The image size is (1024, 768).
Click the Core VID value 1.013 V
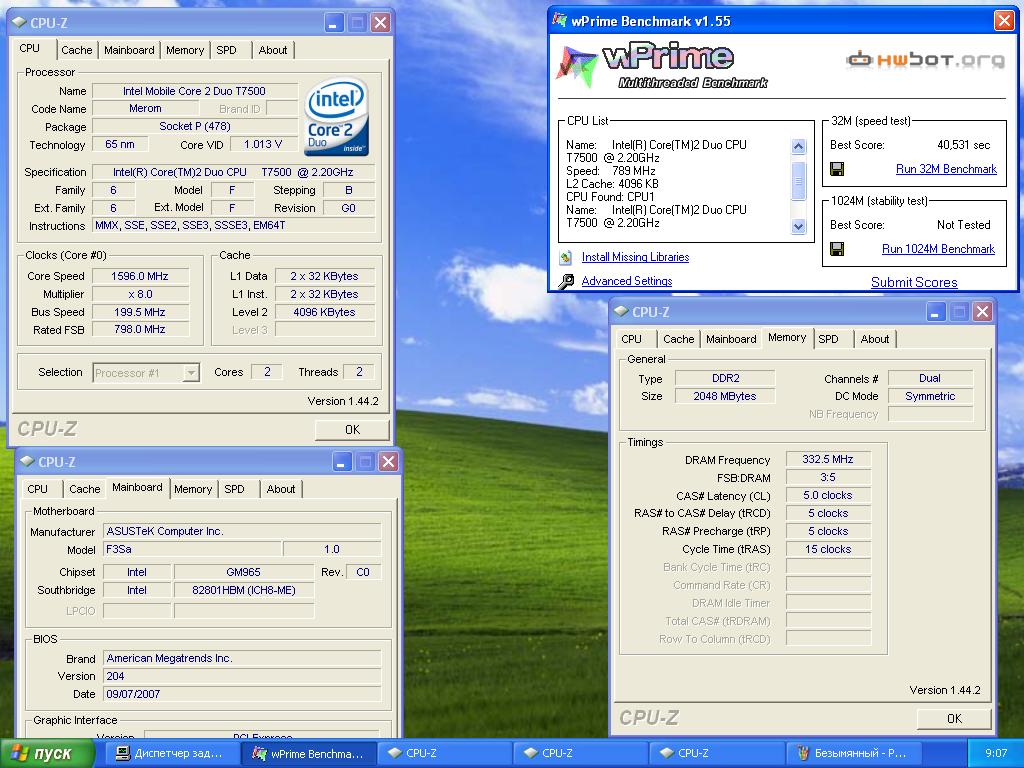tap(263, 144)
